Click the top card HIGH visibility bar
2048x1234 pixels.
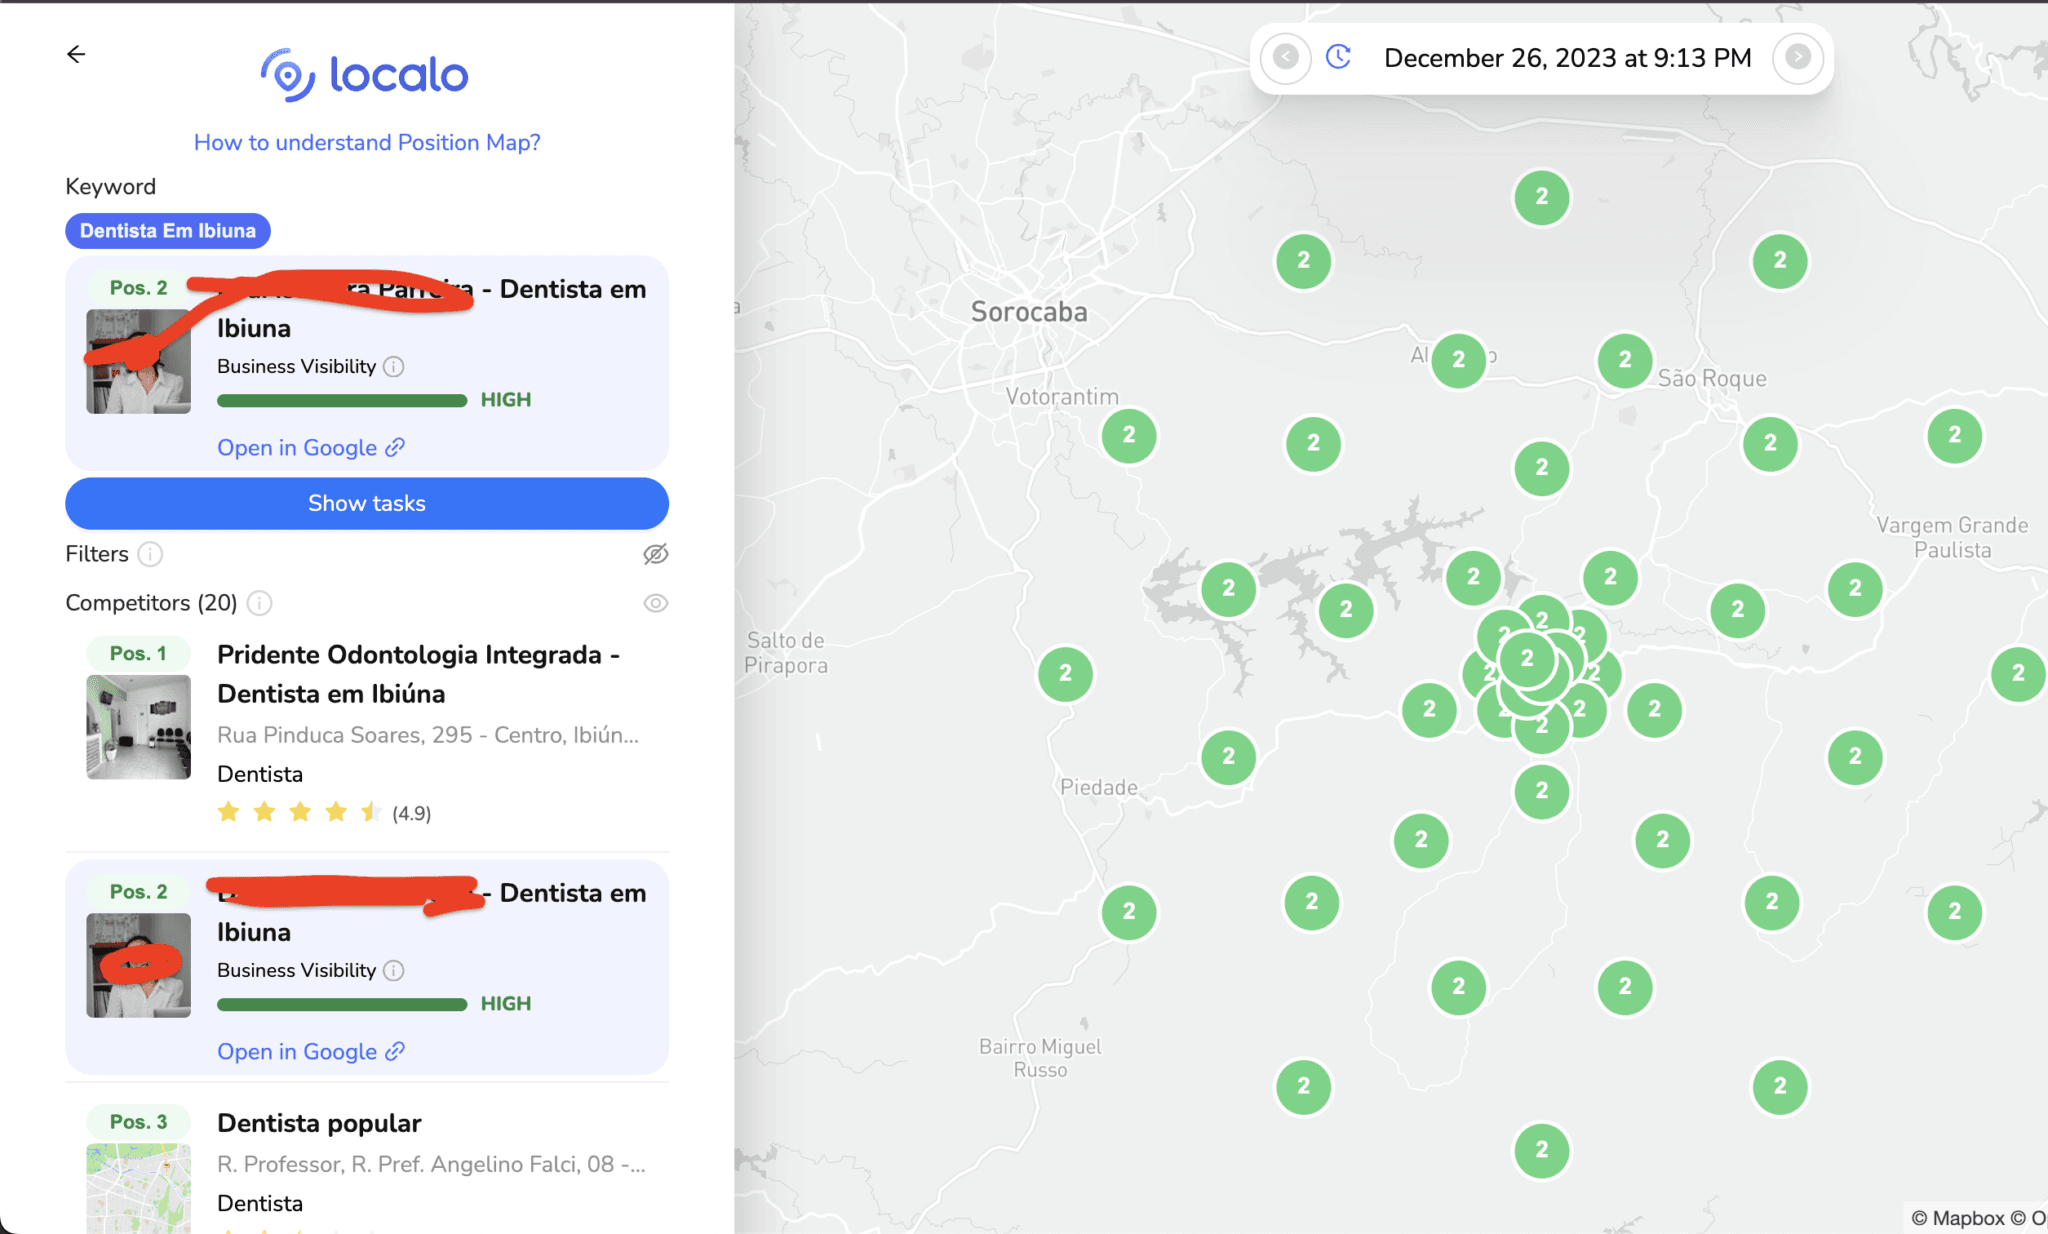pos(342,400)
